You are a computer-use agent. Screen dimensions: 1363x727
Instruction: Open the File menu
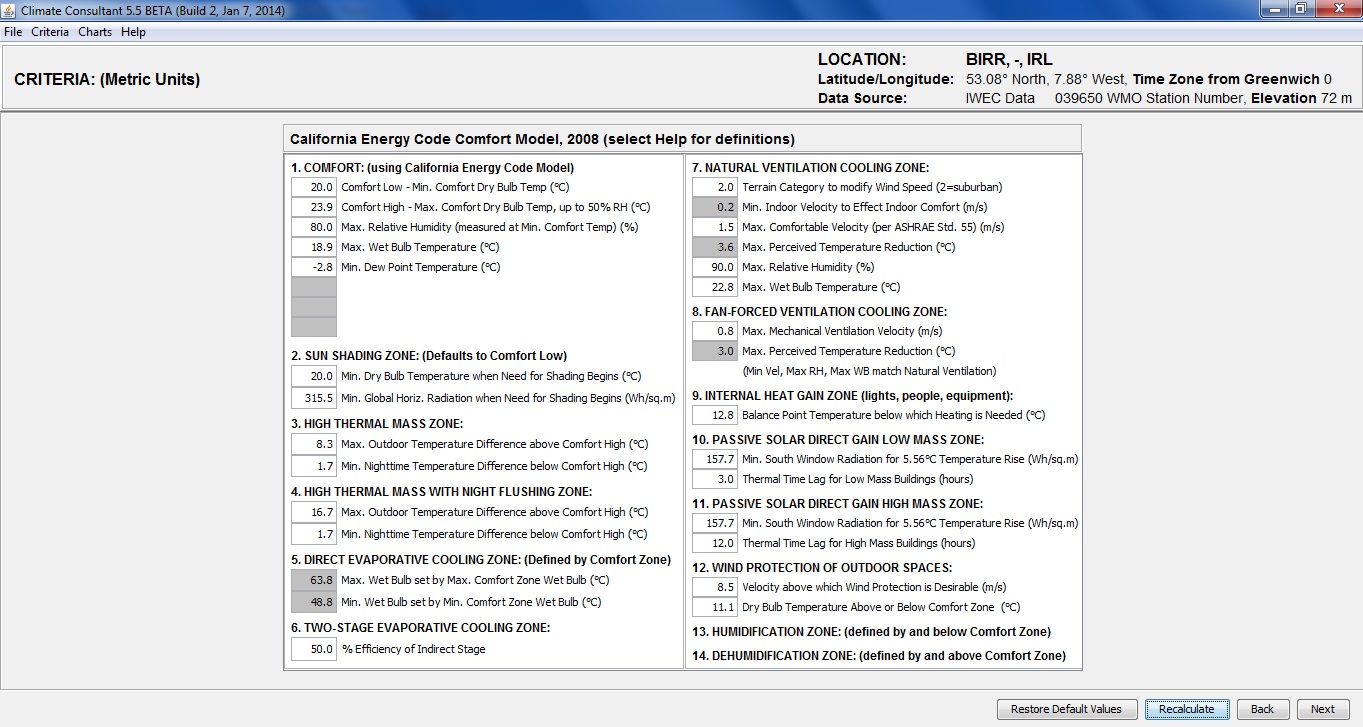coord(13,32)
